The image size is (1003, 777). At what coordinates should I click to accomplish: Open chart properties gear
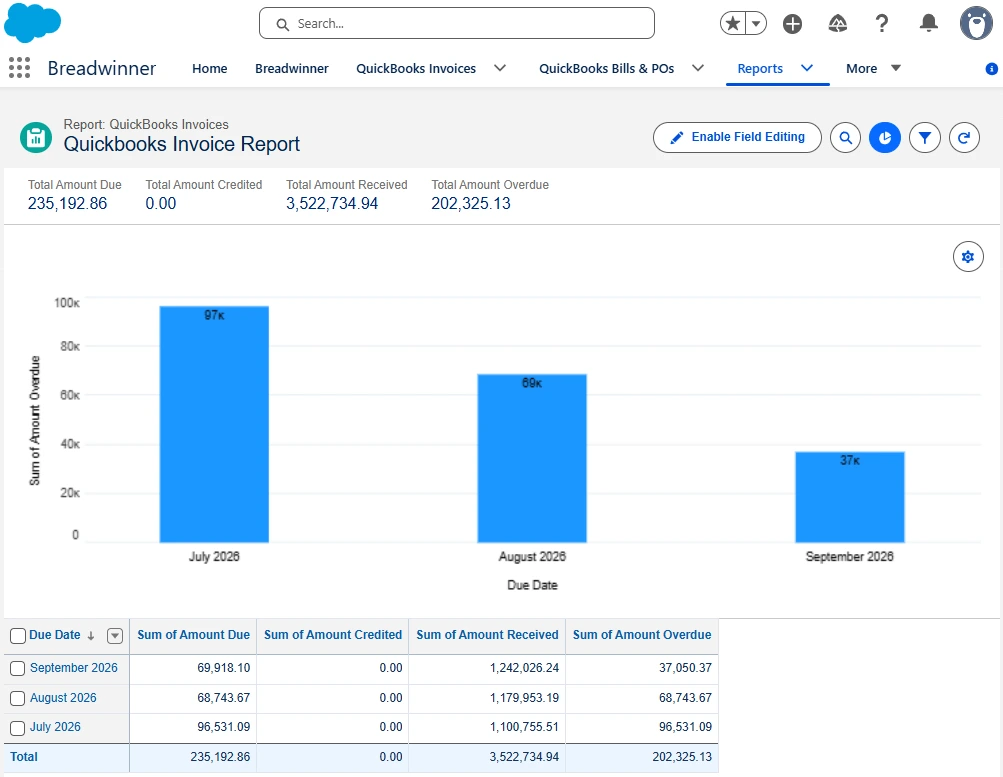(x=968, y=256)
